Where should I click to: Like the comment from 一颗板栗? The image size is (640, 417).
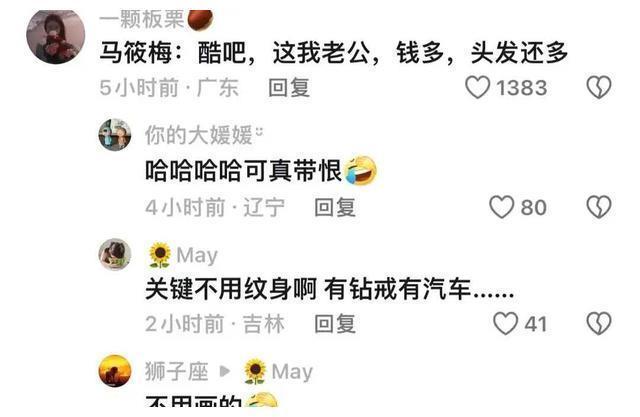pos(478,87)
